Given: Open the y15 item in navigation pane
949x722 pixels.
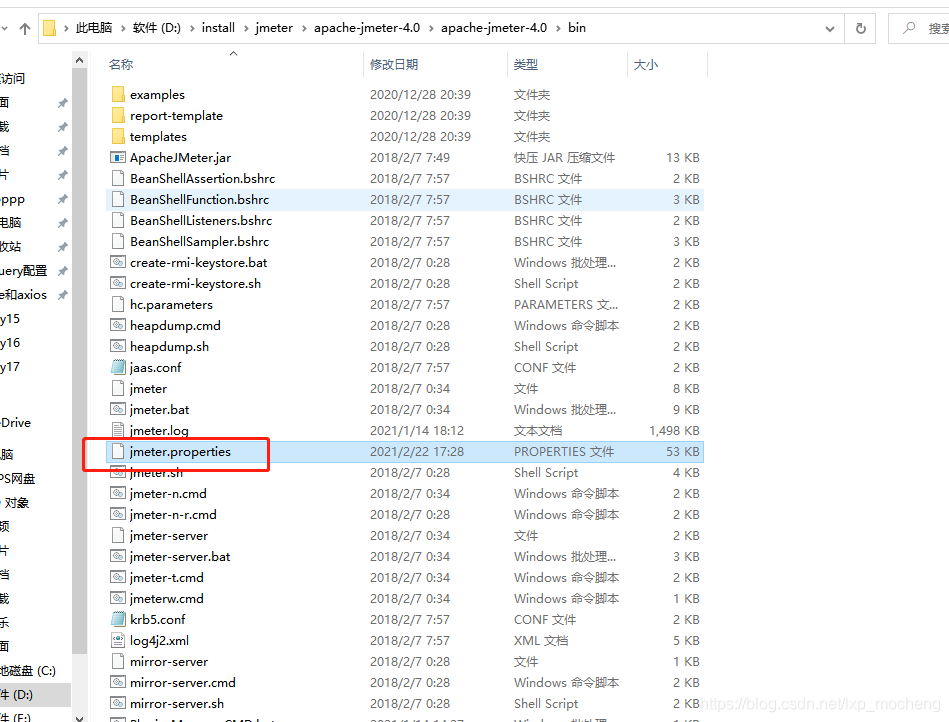Looking at the screenshot, I should pos(10,319).
